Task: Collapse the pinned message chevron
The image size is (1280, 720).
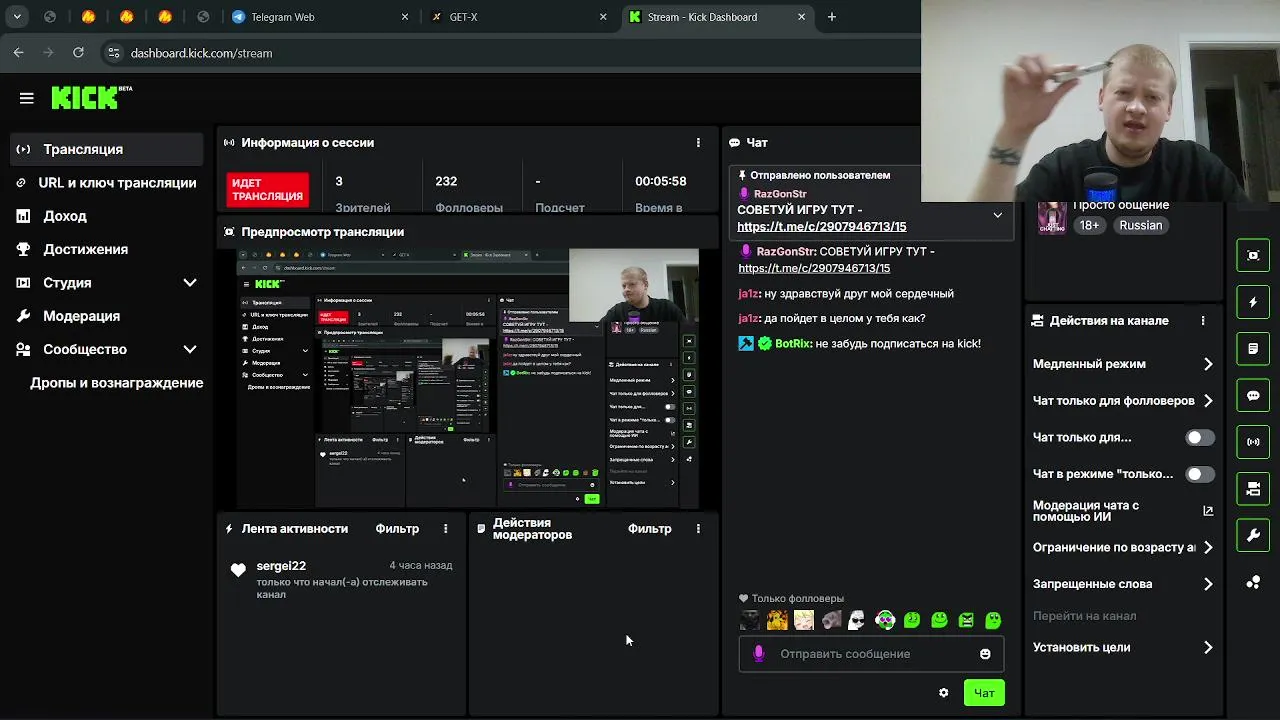Action: [x=997, y=215]
